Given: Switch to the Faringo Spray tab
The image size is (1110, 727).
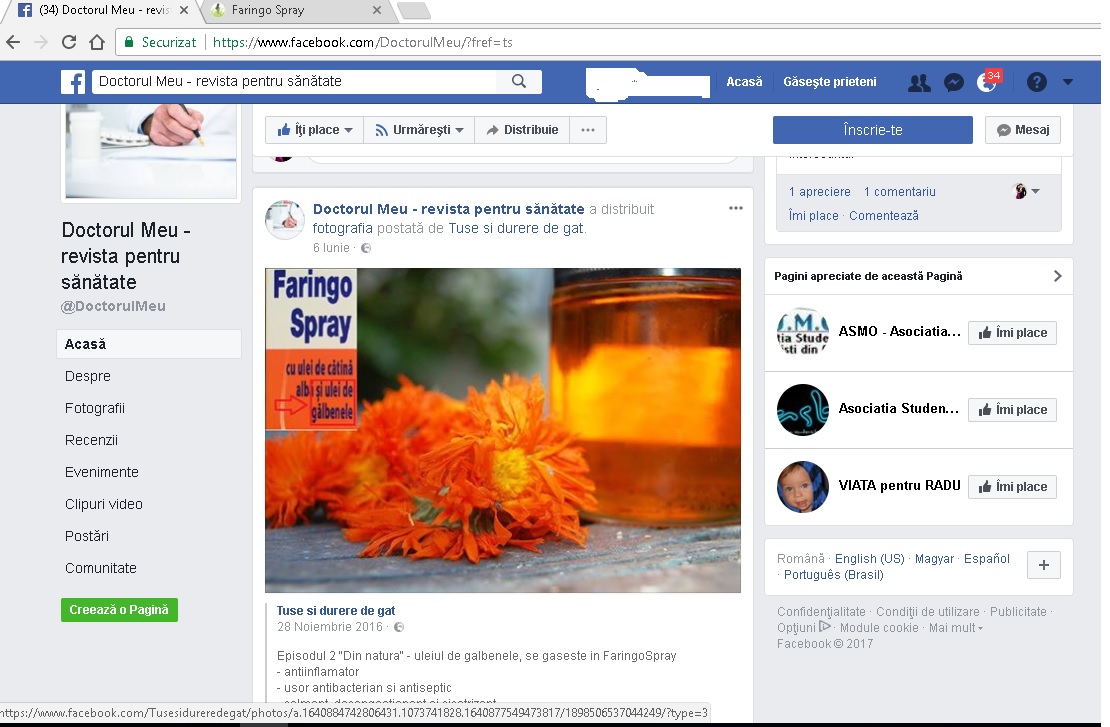Looking at the screenshot, I should click(x=297, y=10).
